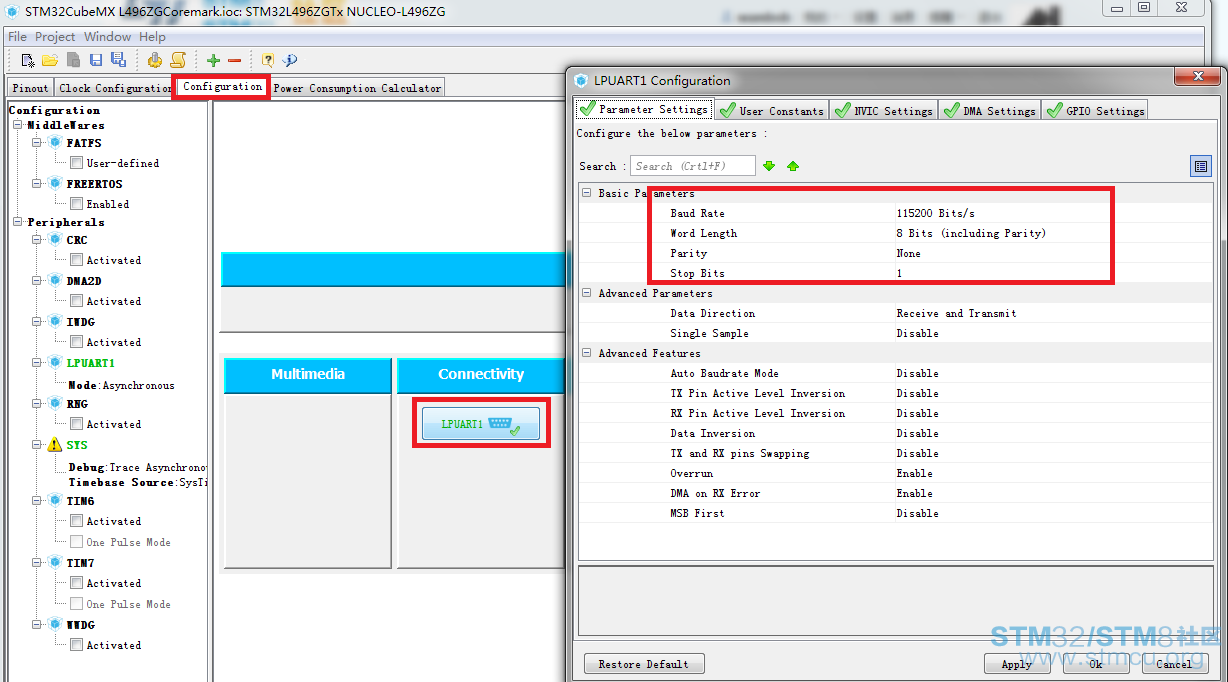Tick the DMA2D Activated checkbox
1228x682 pixels.
pos(76,301)
